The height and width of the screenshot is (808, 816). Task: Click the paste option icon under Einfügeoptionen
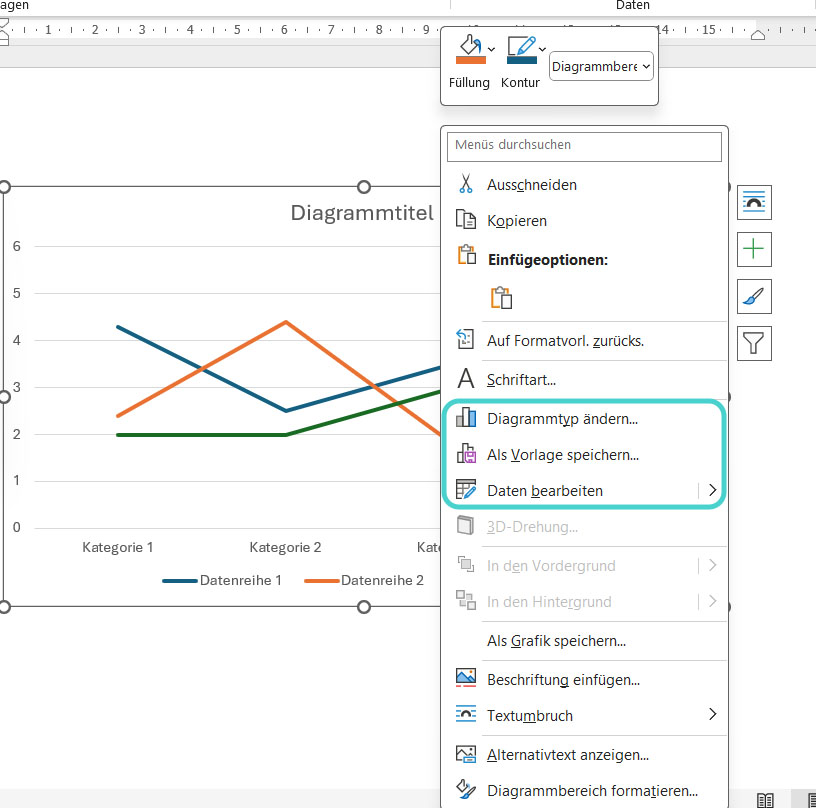pyautogui.click(x=501, y=298)
